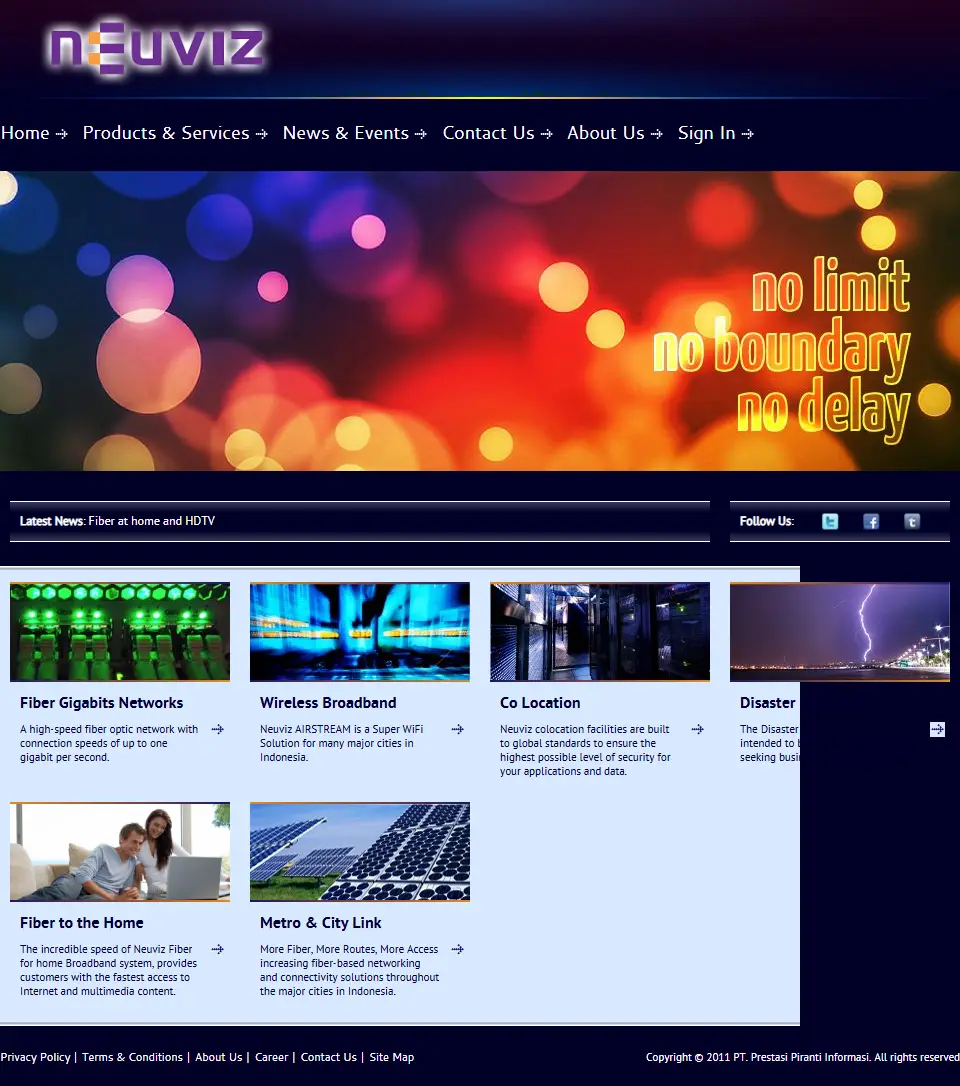Click the Neuviz logo
The height and width of the screenshot is (1086, 960).
(157, 47)
